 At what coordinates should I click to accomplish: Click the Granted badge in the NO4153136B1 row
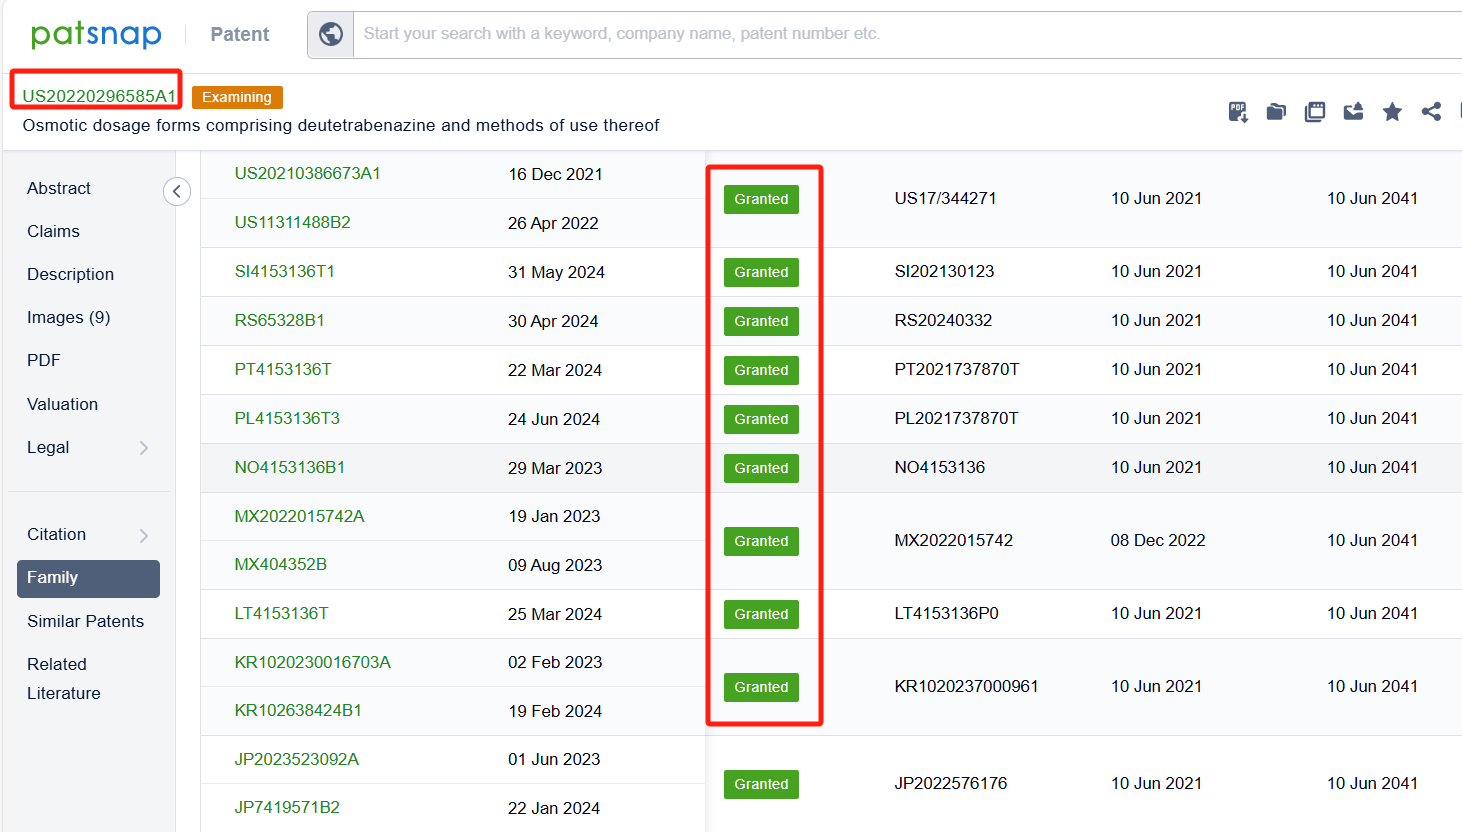click(761, 468)
